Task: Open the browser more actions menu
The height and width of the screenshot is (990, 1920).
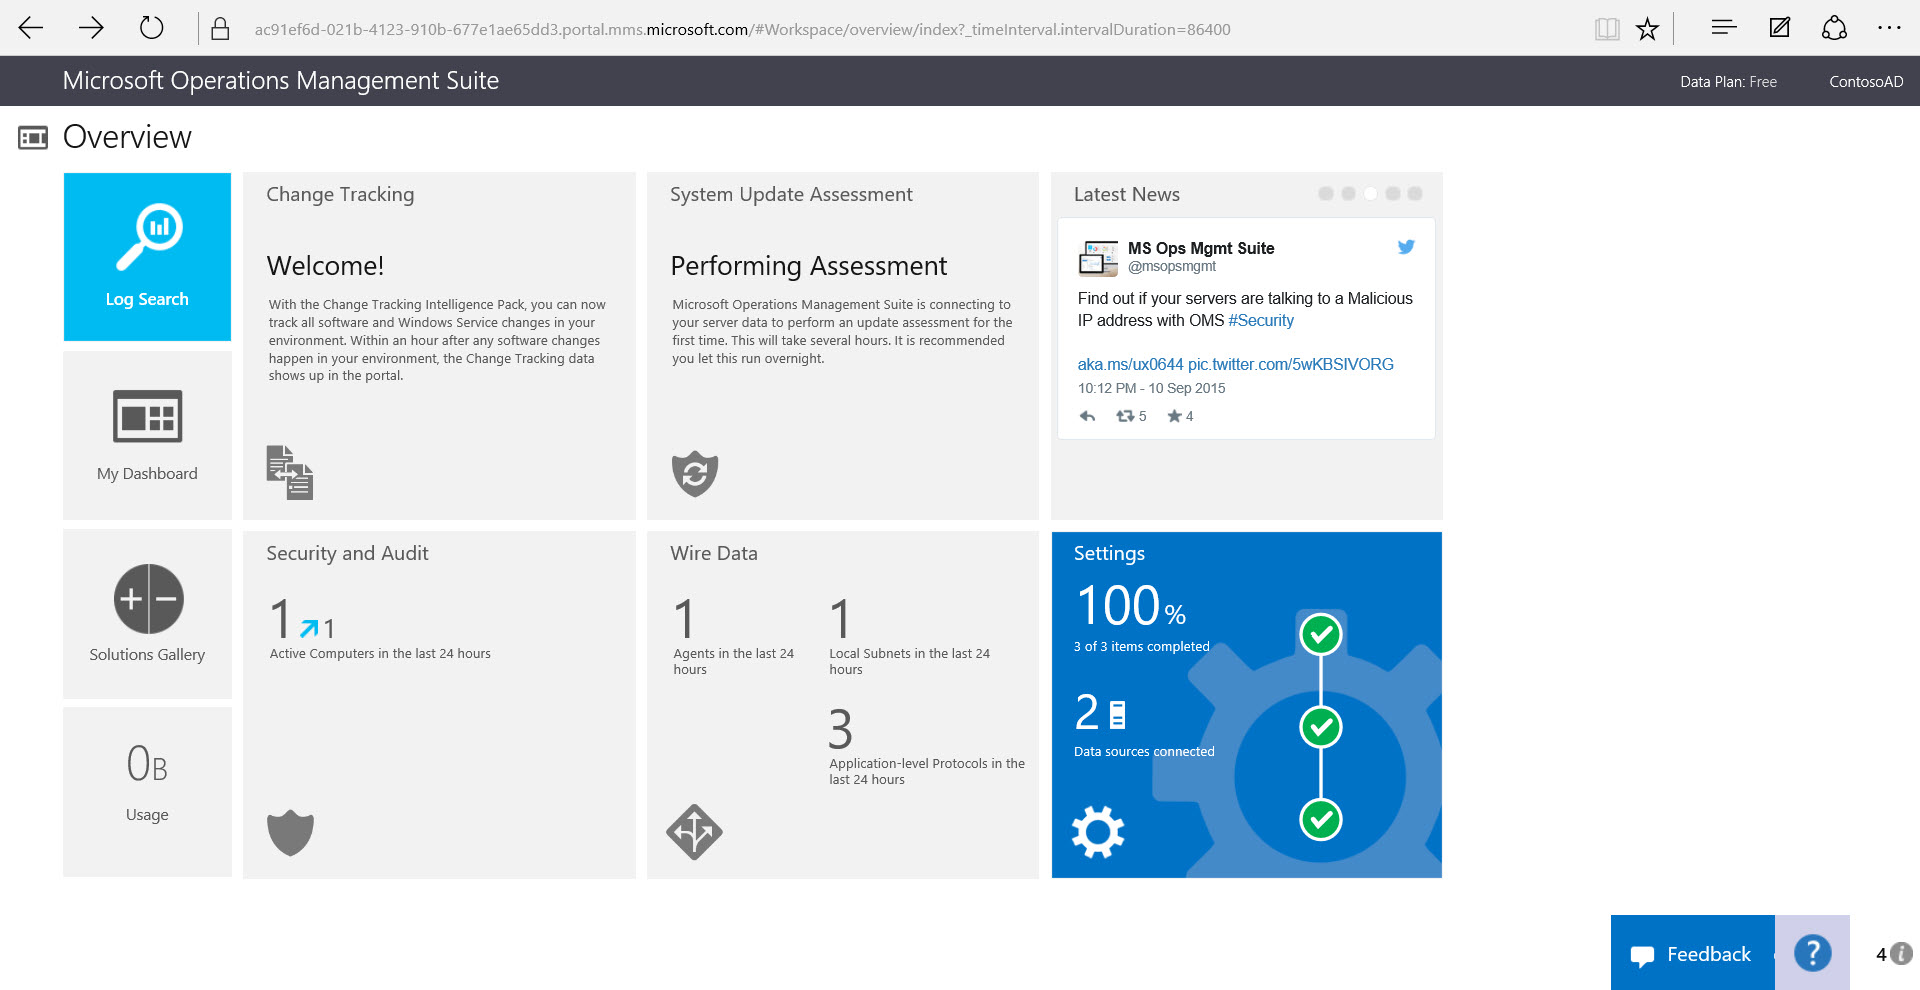Action: pyautogui.click(x=1889, y=28)
